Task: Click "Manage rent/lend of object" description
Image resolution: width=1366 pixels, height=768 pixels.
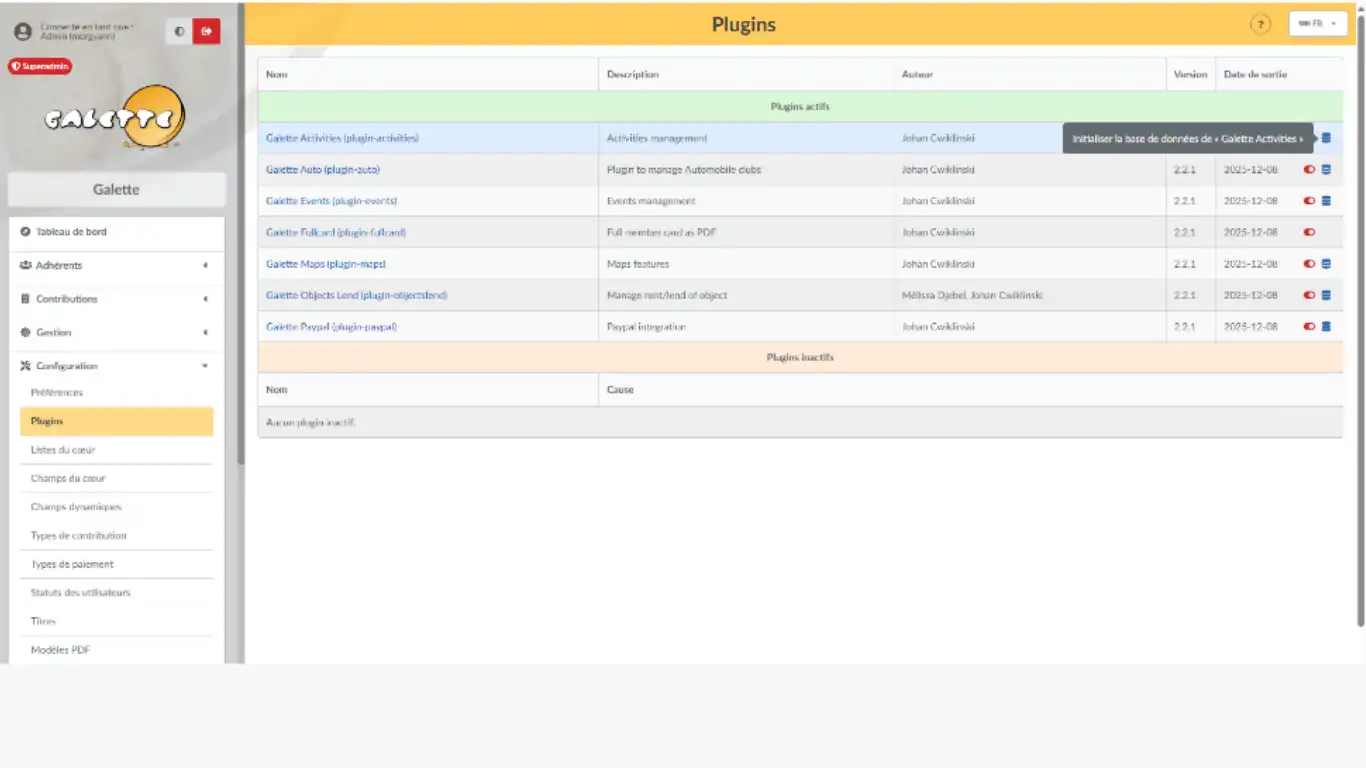Action: (x=667, y=295)
